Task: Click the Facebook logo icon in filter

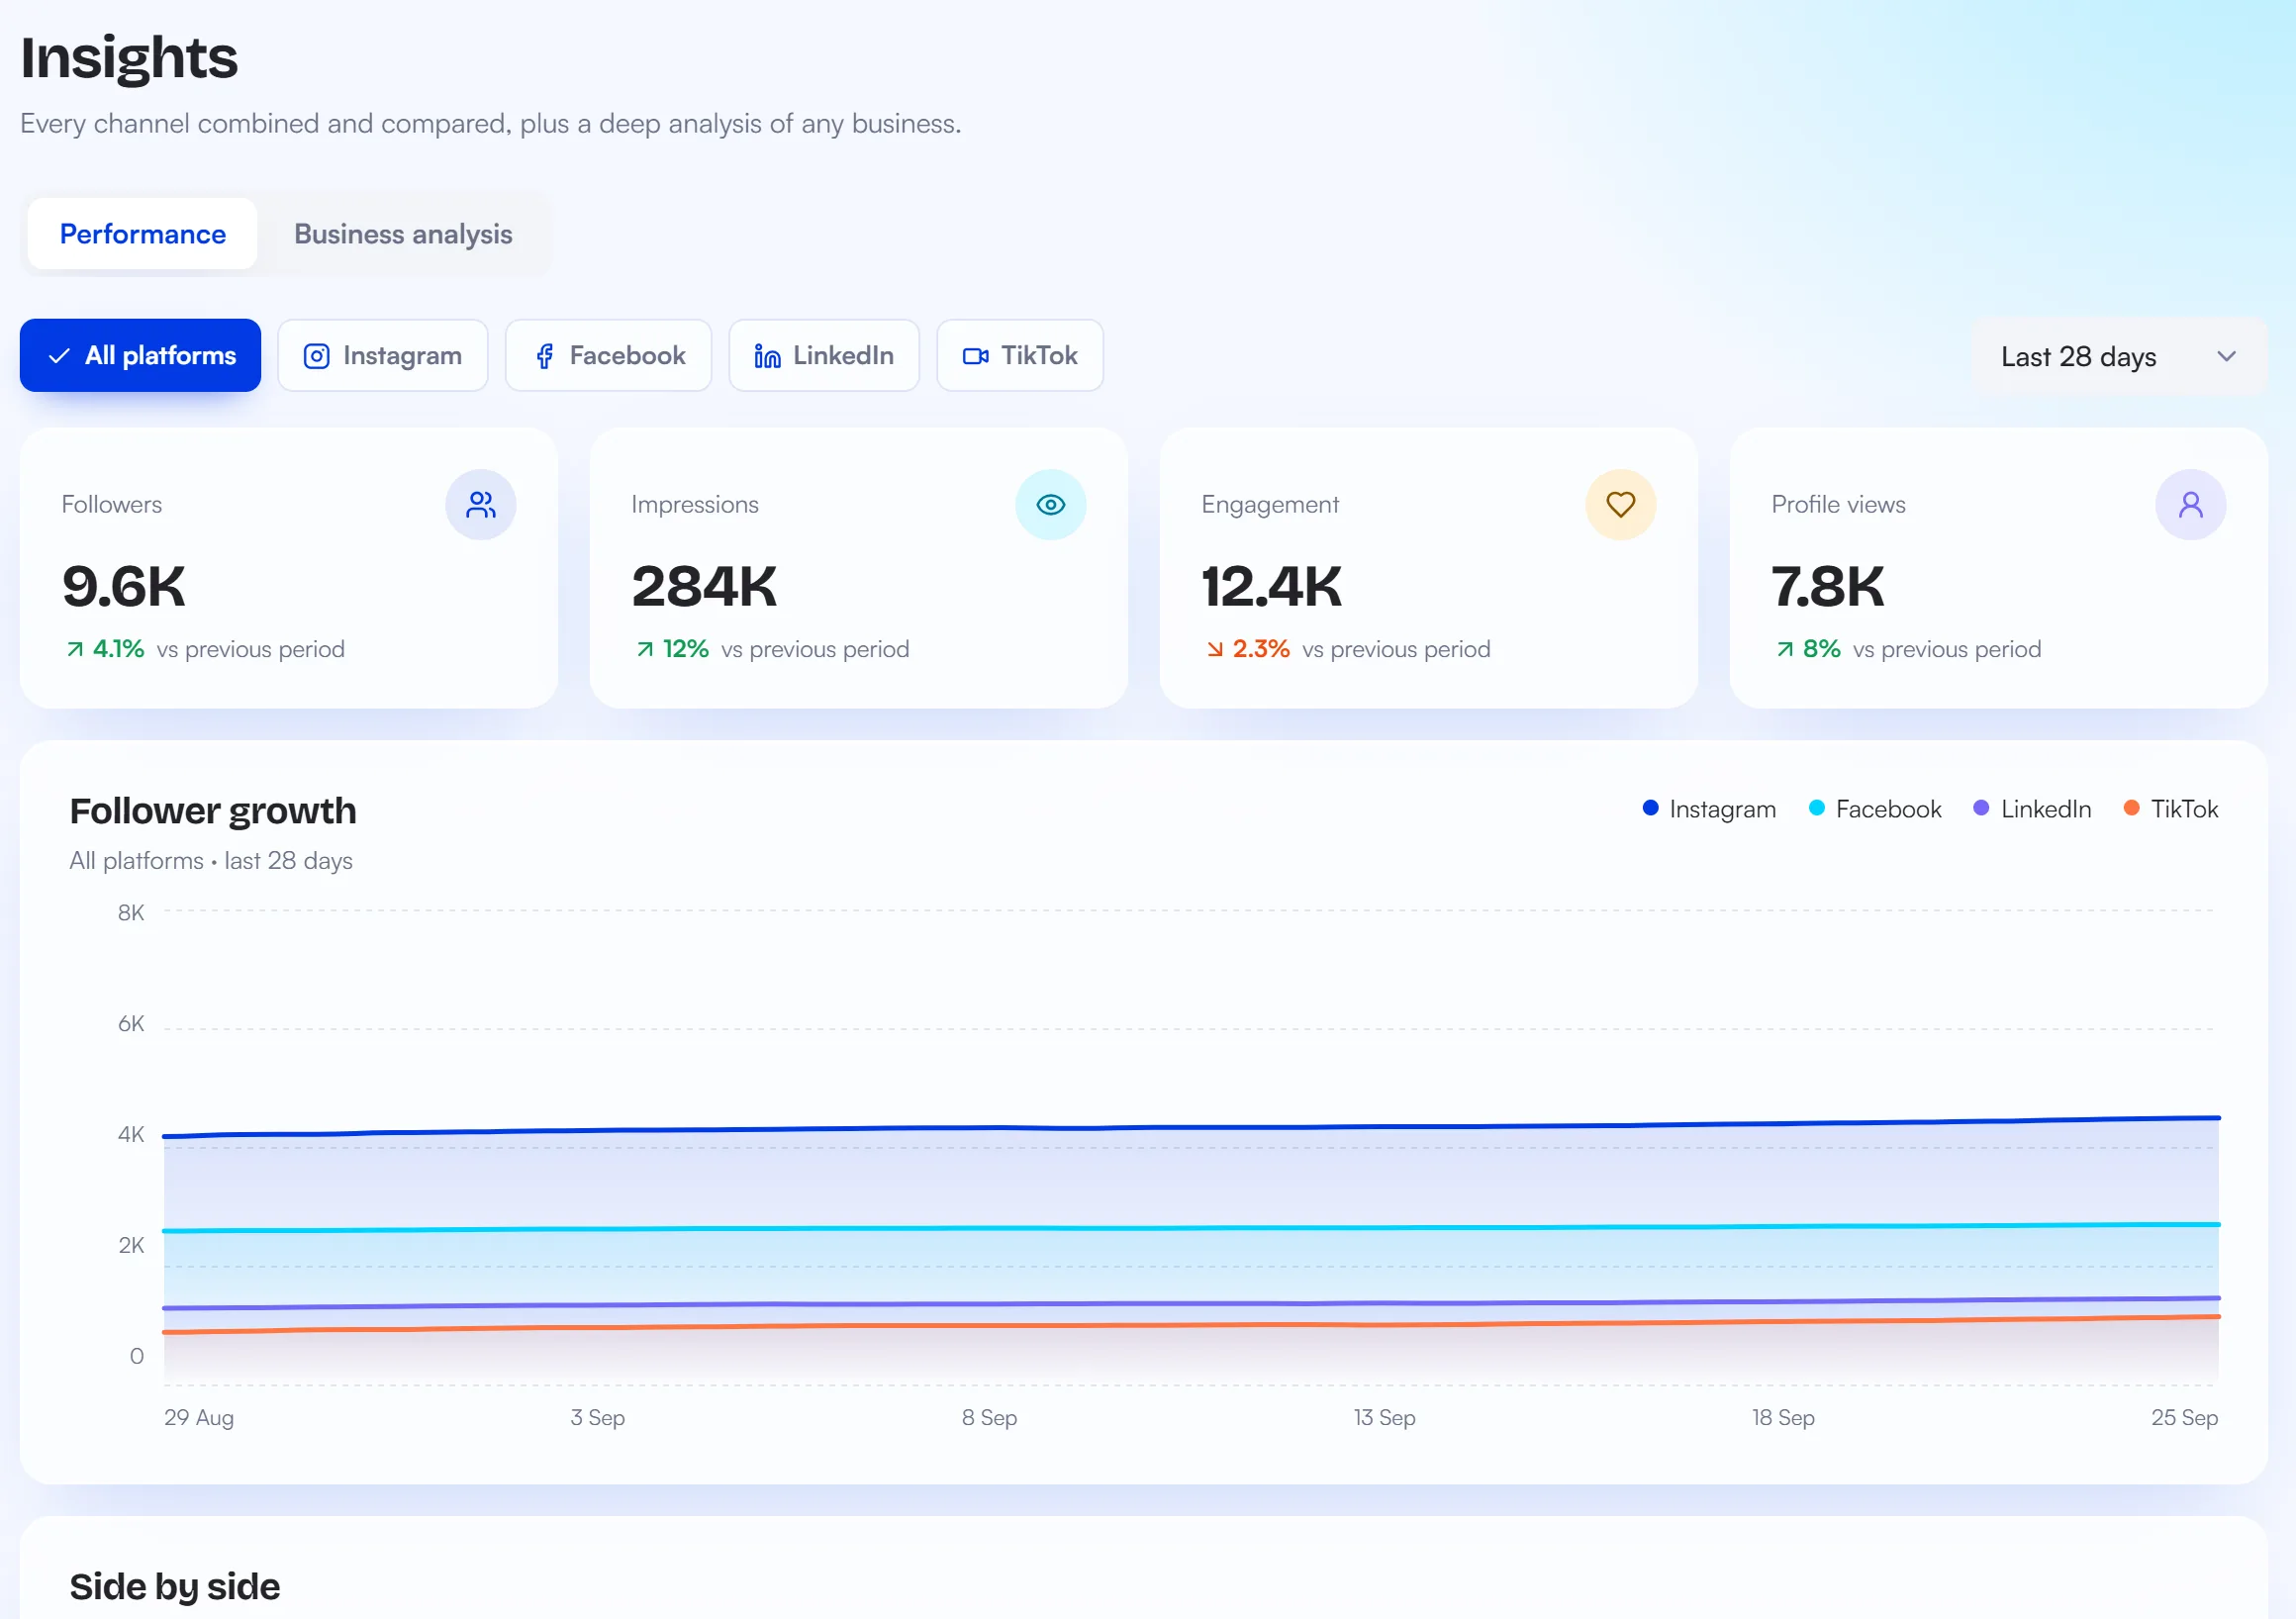Action: pyautogui.click(x=544, y=356)
